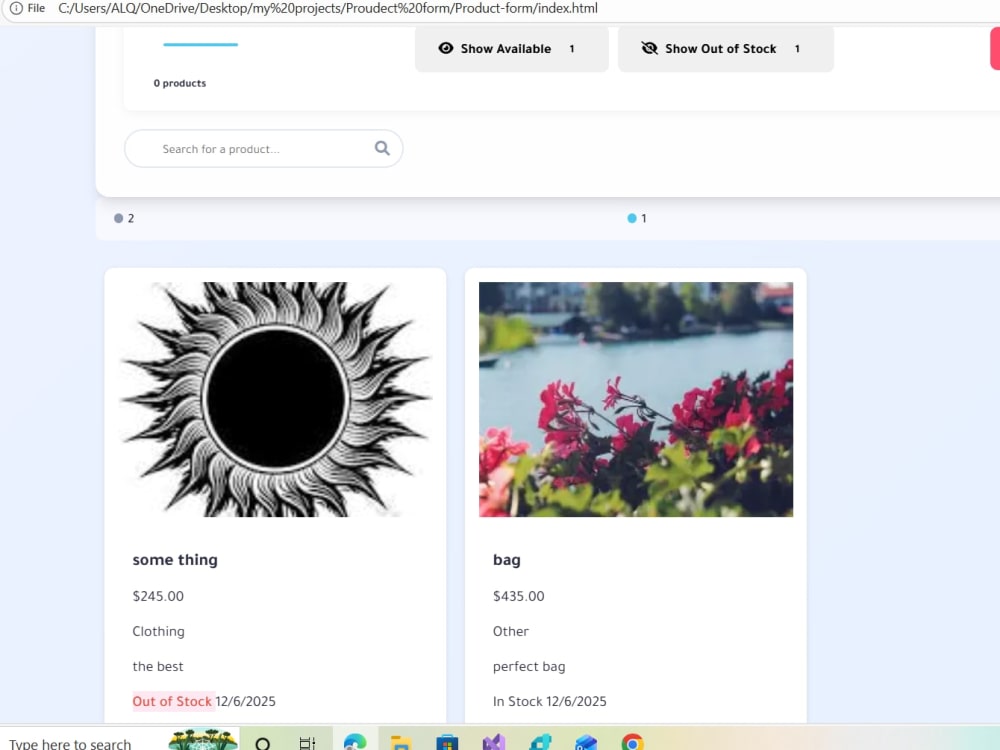Viewport: 1000px width, 750px height.
Task: Click the $245.00 price
Action: 158,596
